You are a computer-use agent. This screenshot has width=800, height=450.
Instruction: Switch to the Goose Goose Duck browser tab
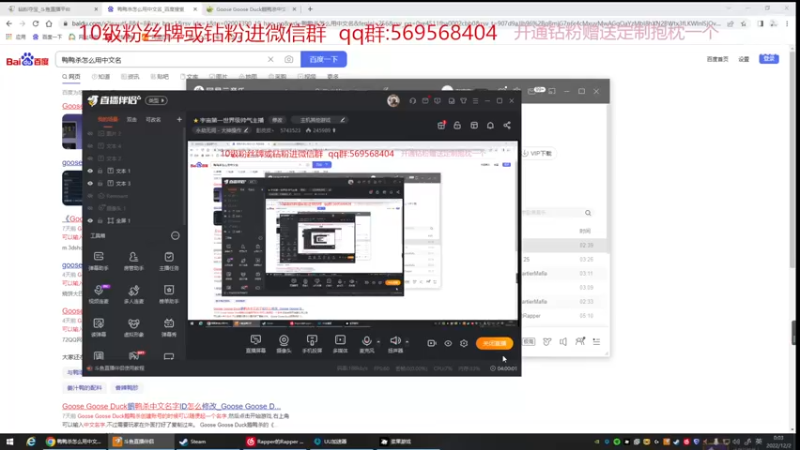[x=251, y=9]
